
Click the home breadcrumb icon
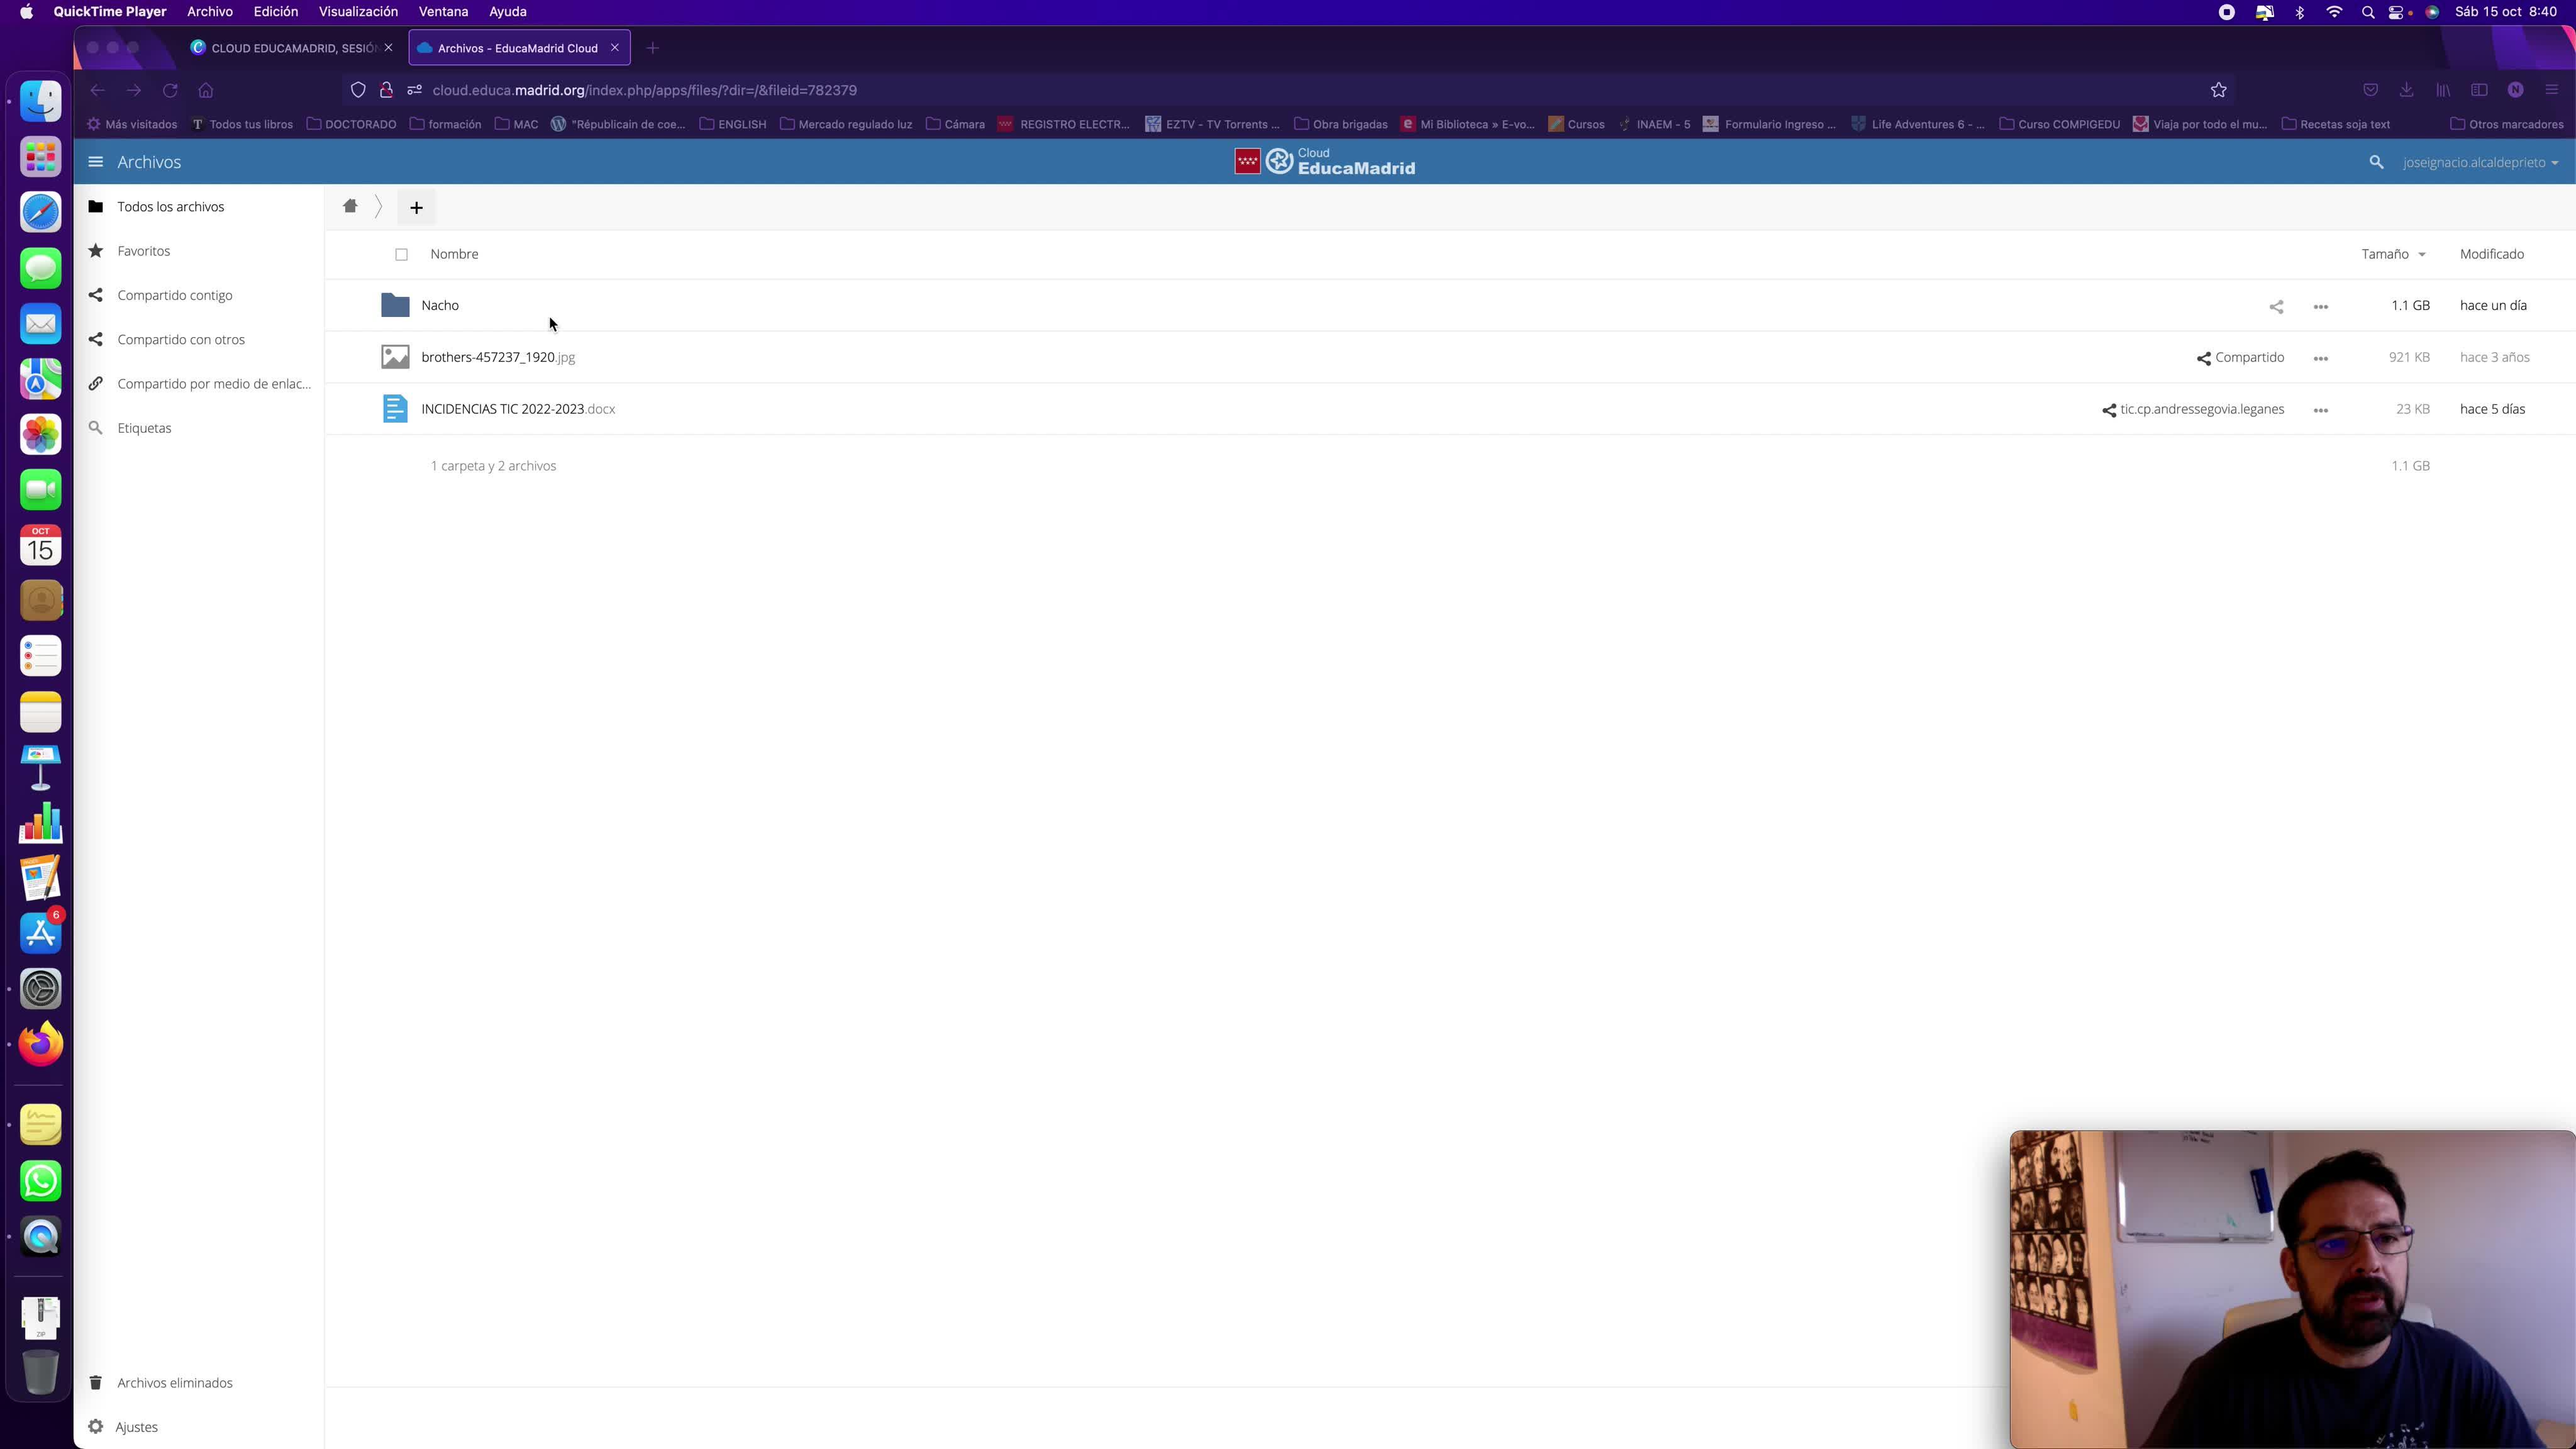click(350, 206)
